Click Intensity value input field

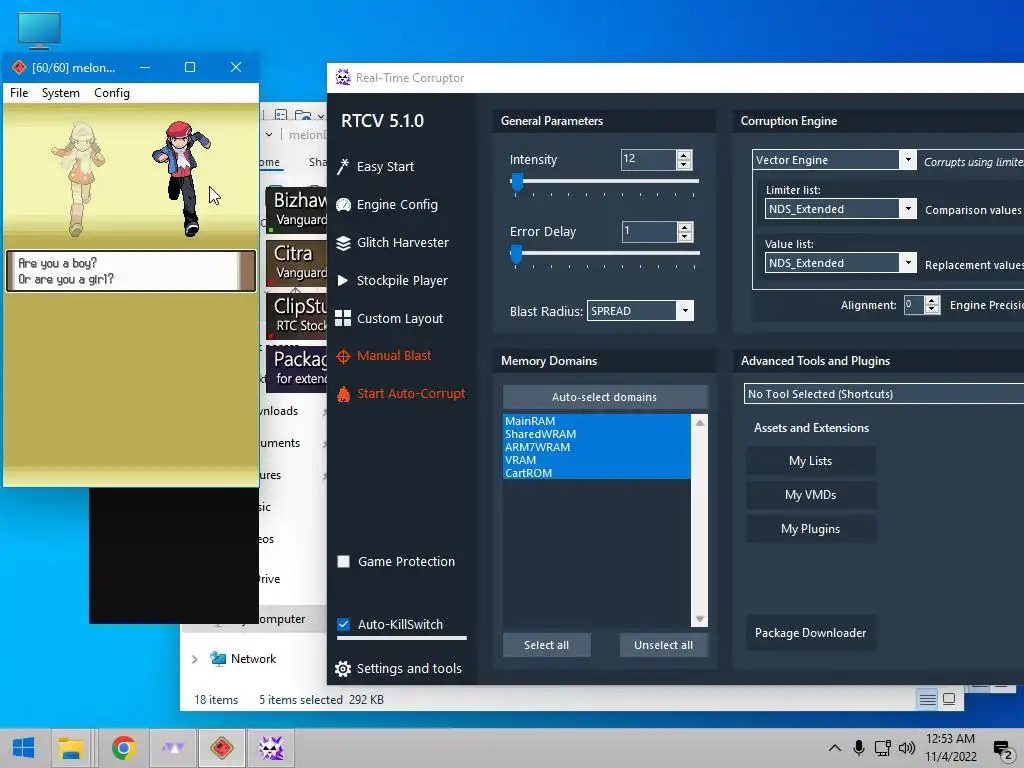pos(649,159)
